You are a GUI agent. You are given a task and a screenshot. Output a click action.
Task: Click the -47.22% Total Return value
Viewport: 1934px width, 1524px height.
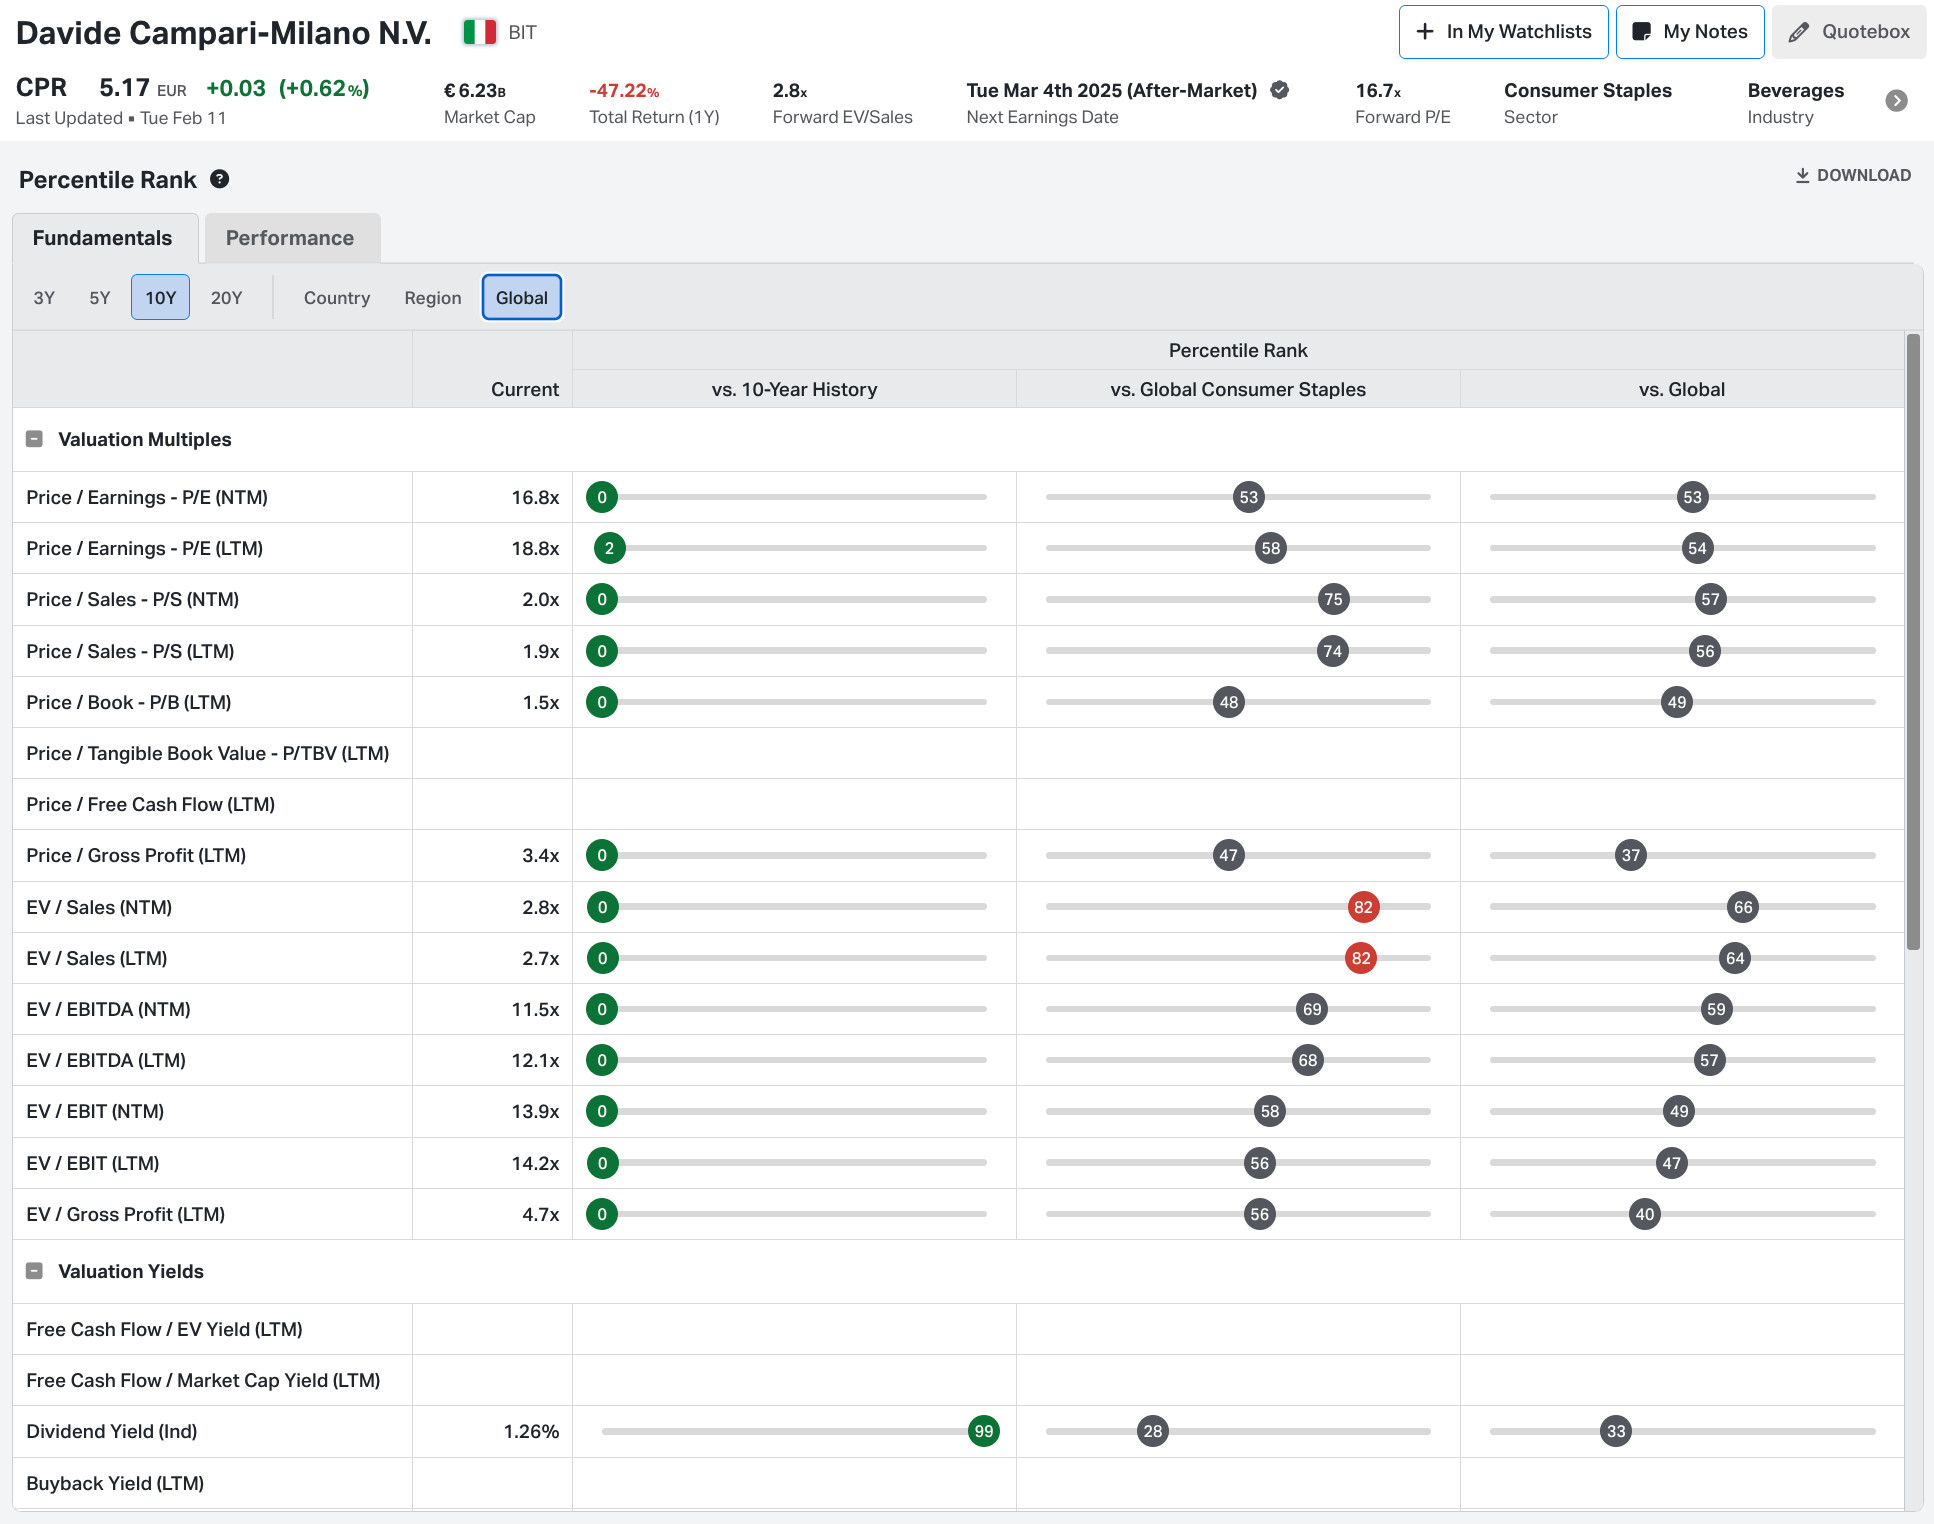tap(624, 91)
